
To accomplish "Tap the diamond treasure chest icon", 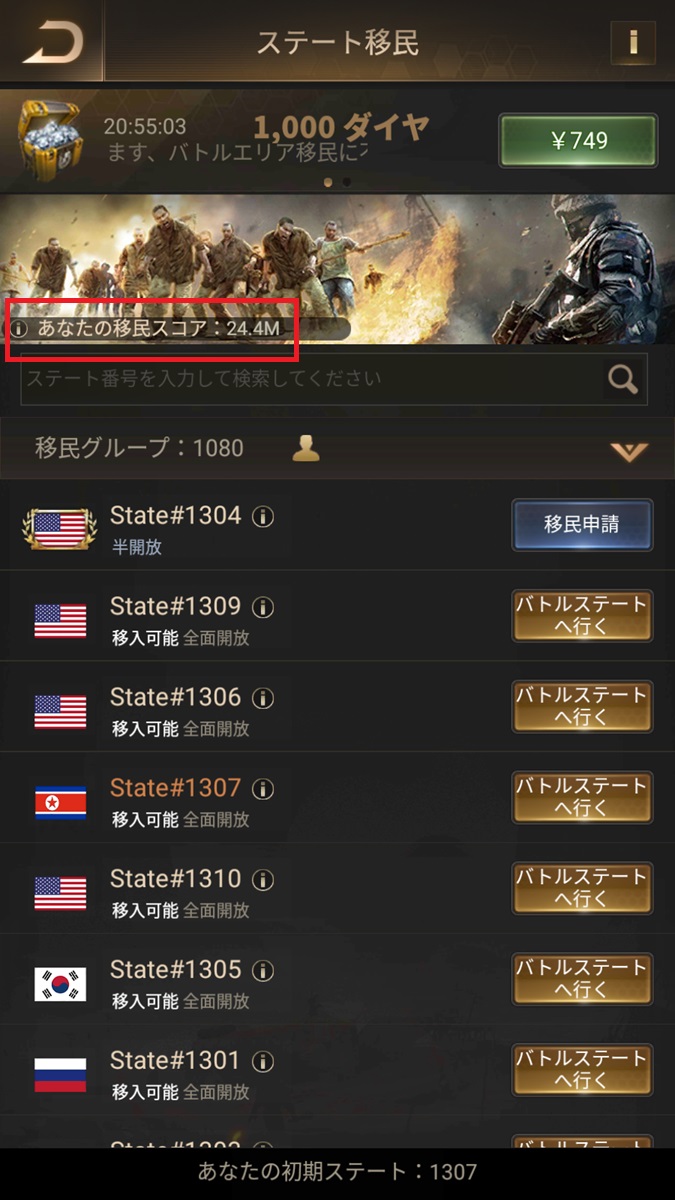I will (x=52, y=141).
